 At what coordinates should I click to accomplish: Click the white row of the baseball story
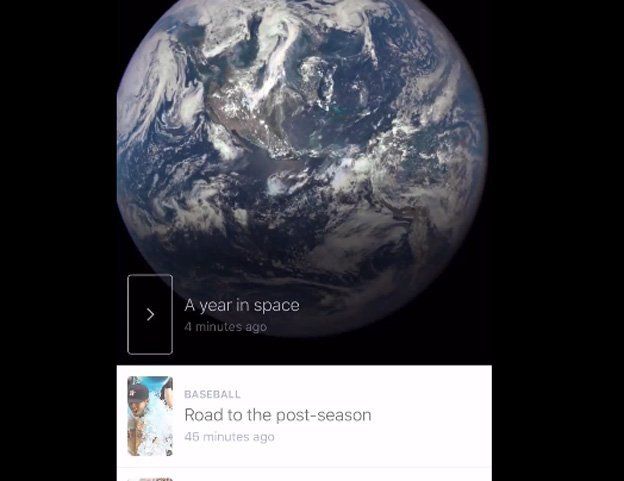coord(304,416)
